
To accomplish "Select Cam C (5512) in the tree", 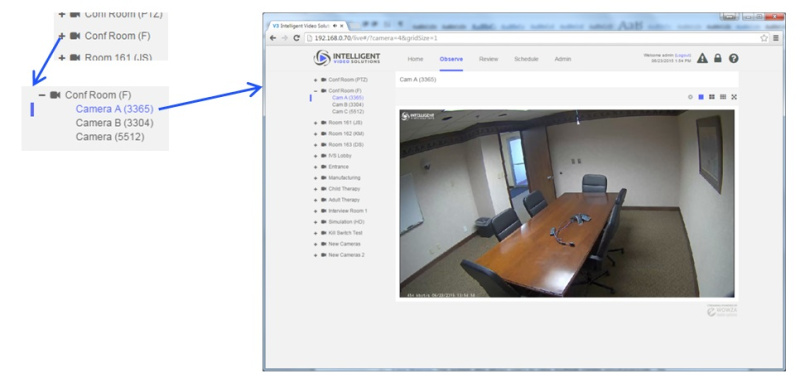I will (x=348, y=112).
